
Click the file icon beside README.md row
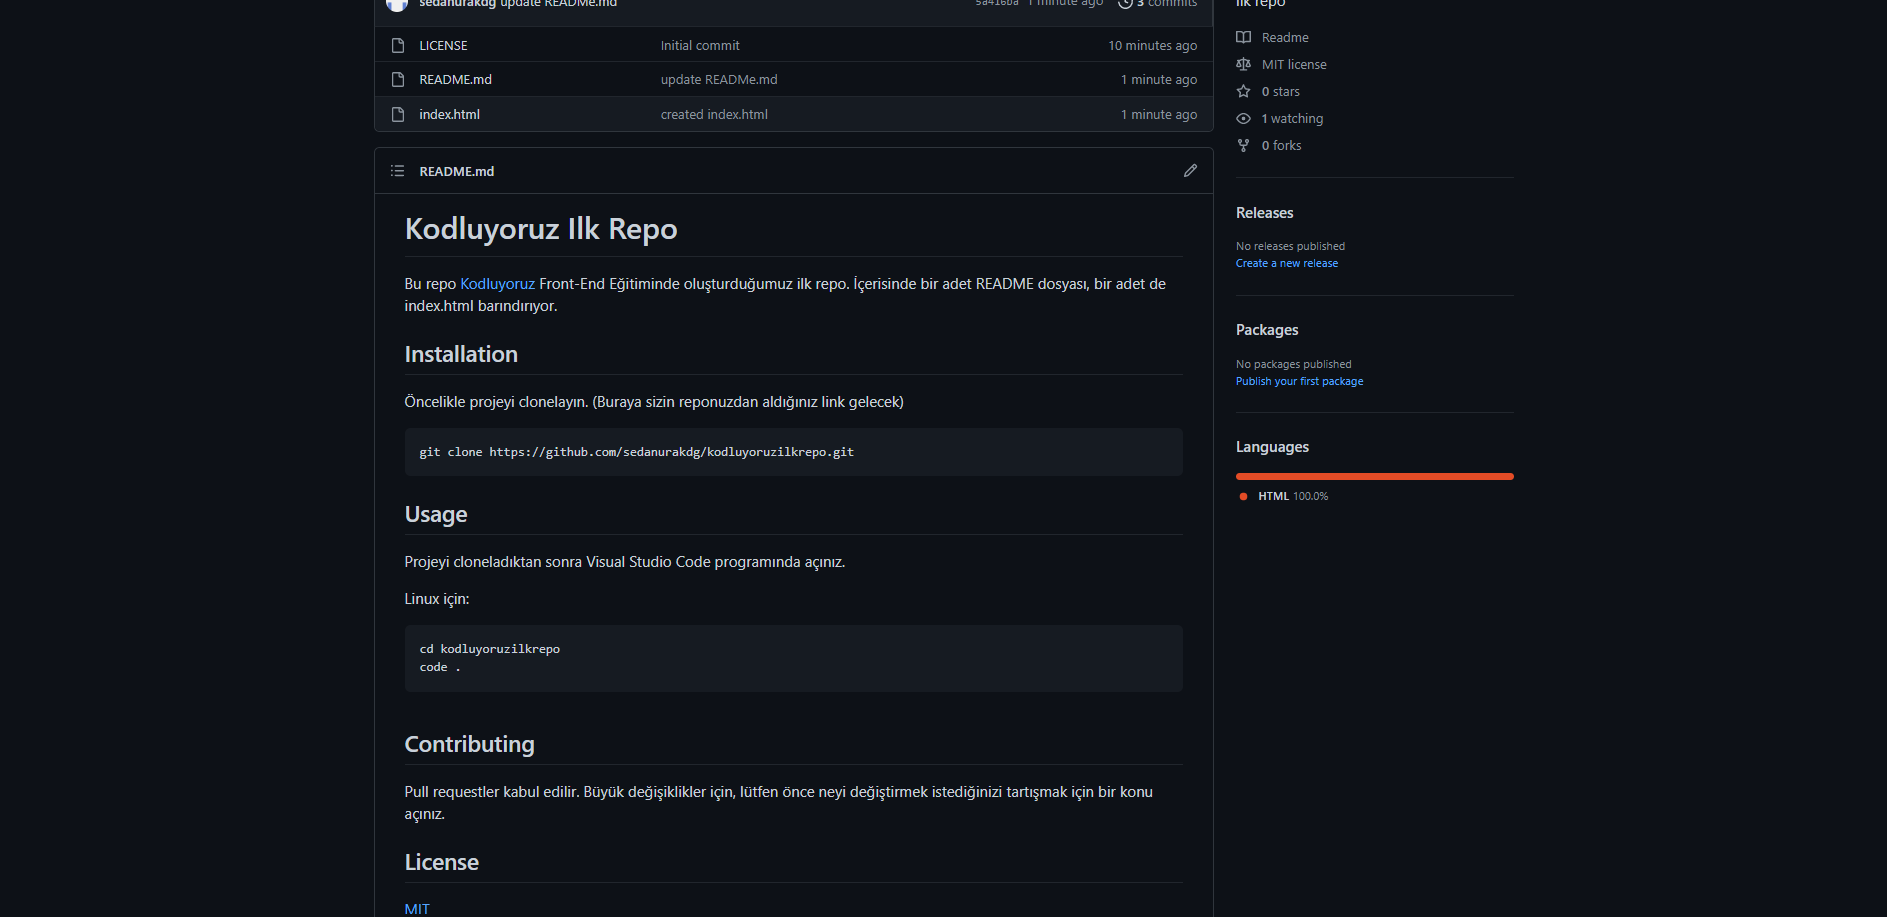tap(398, 80)
